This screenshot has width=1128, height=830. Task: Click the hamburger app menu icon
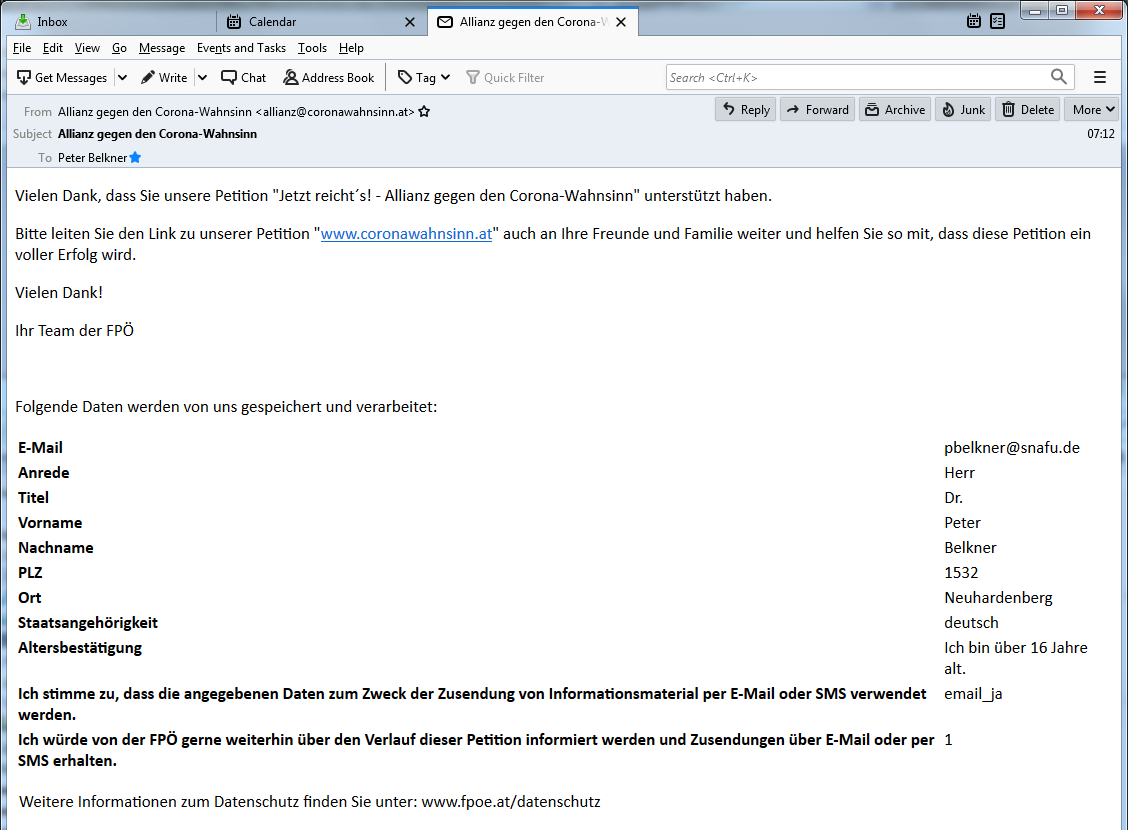(x=1100, y=77)
